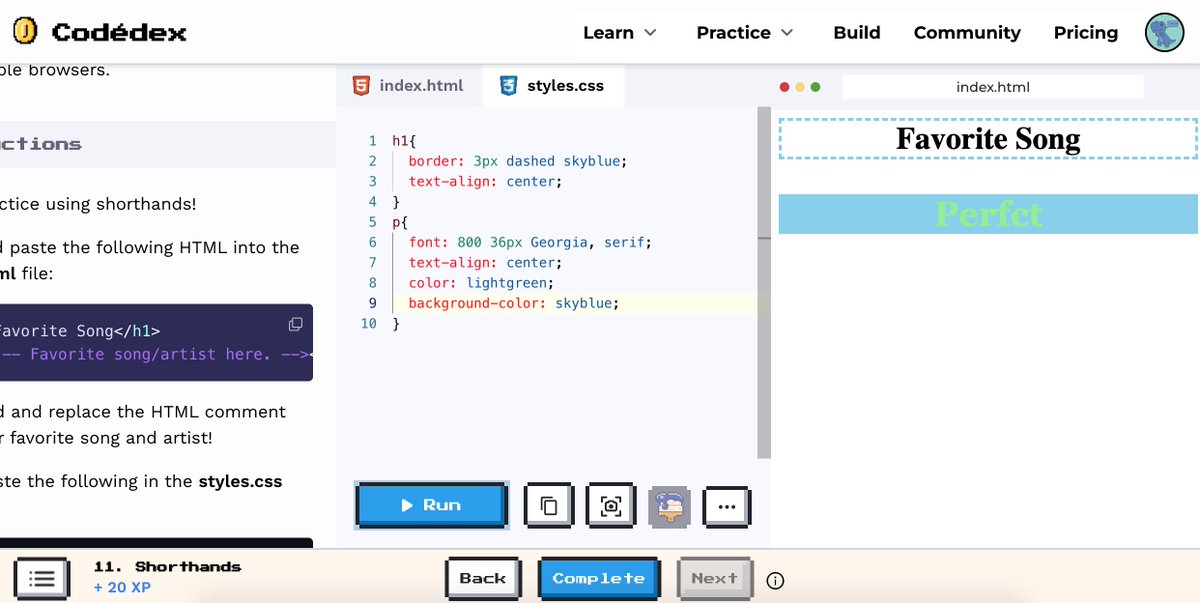Viewport: 1200px width, 603px height.
Task: Click the CSS3 icon on styles.css tab
Action: point(508,86)
